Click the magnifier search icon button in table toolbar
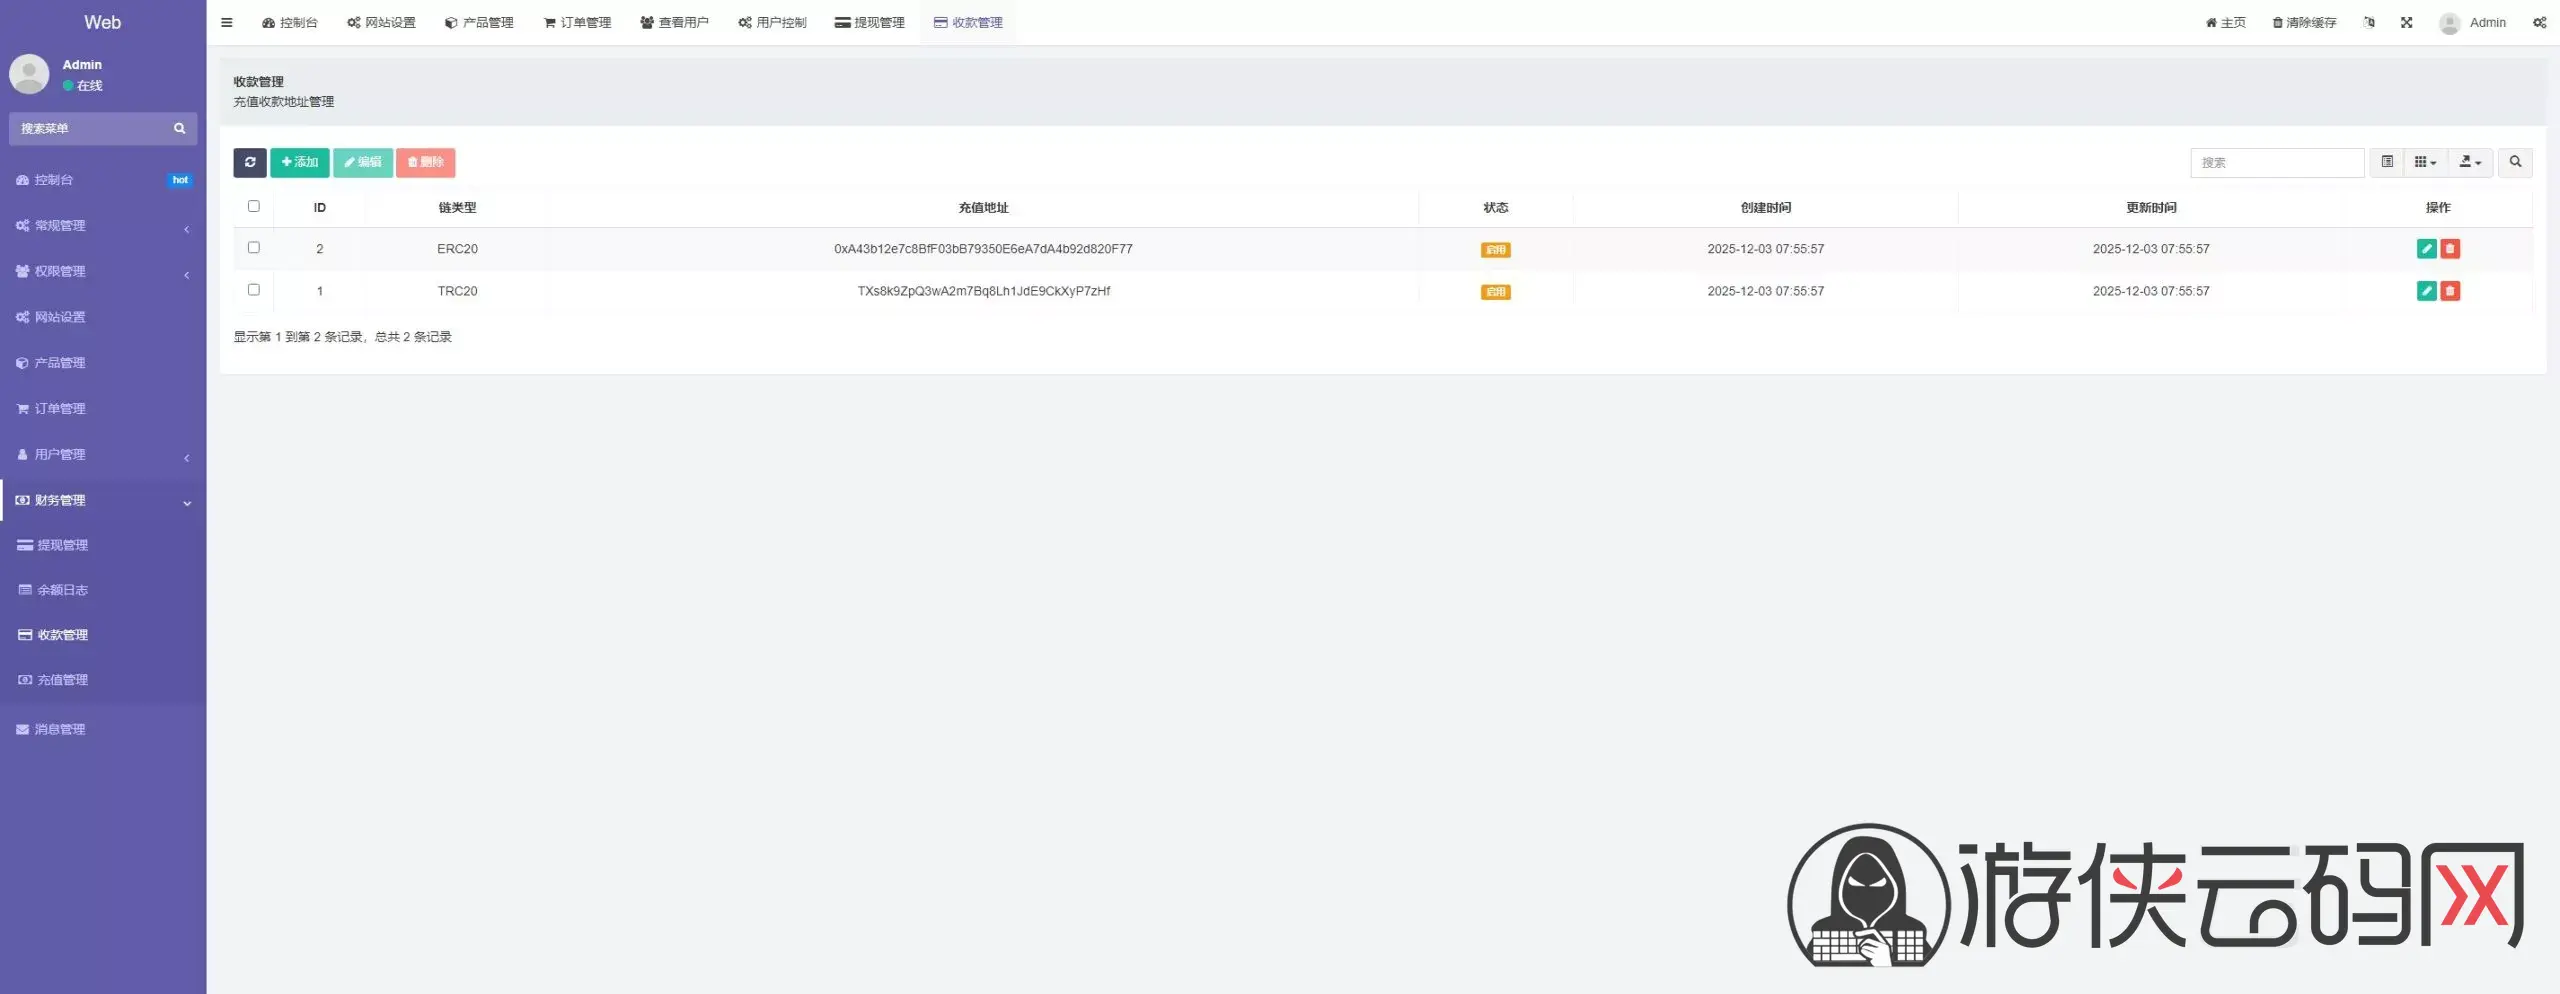Screen dimensions: 2560x994 coord(2515,162)
